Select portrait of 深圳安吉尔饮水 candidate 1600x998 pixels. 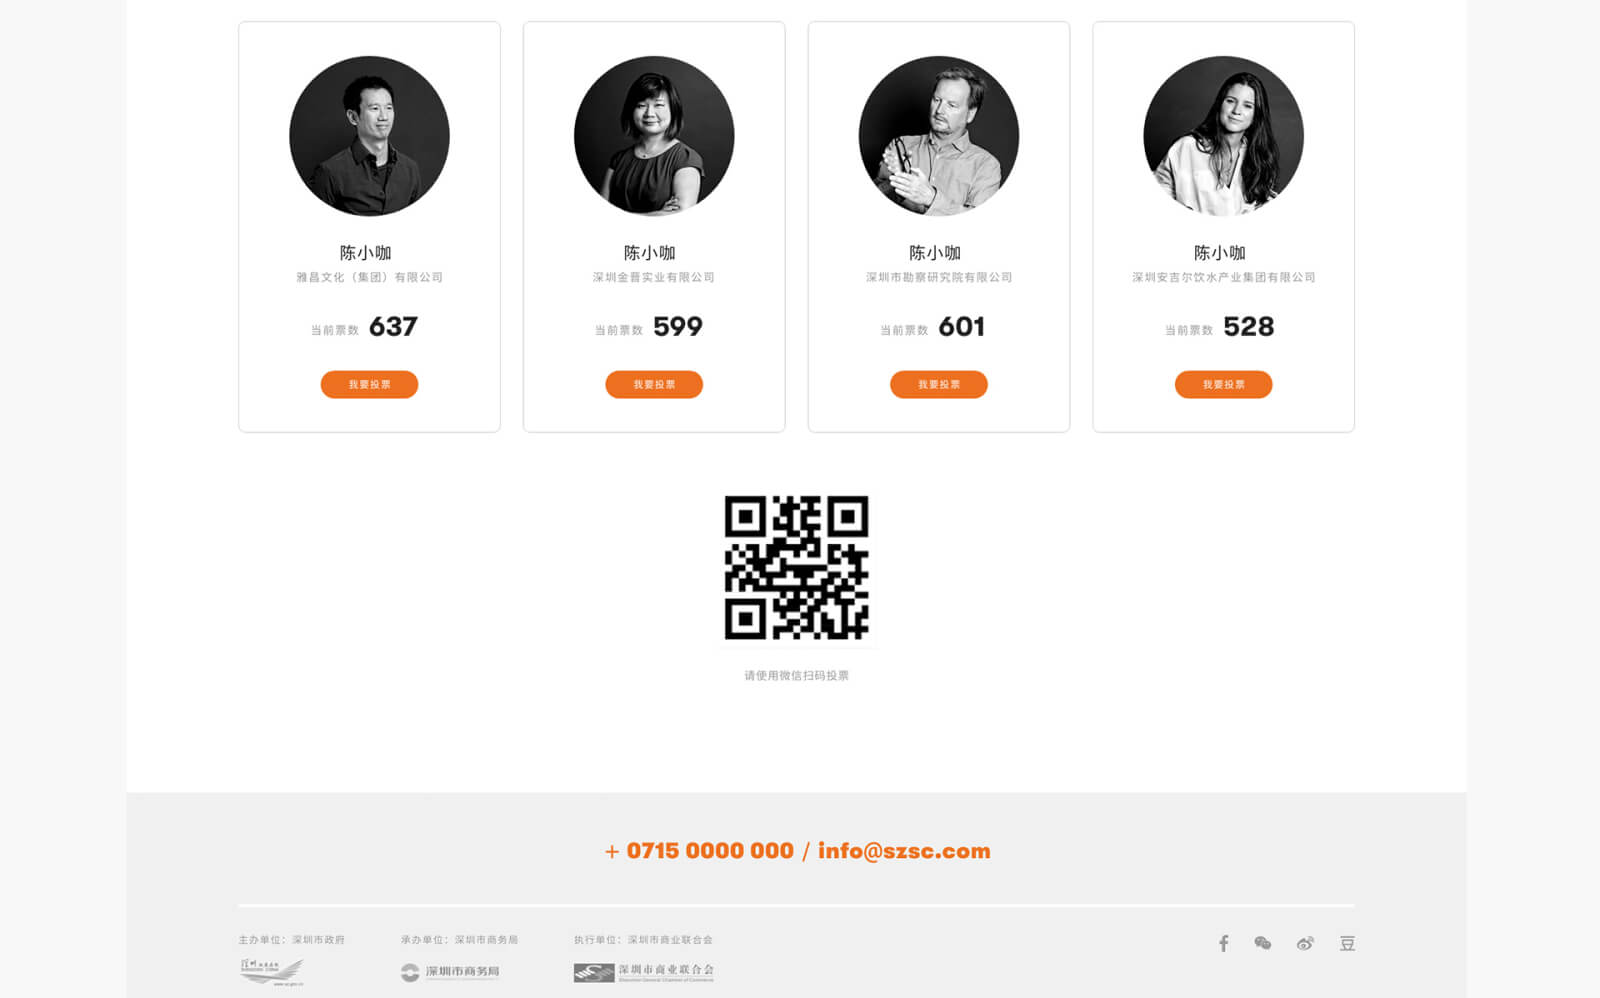pyautogui.click(x=1223, y=136)
